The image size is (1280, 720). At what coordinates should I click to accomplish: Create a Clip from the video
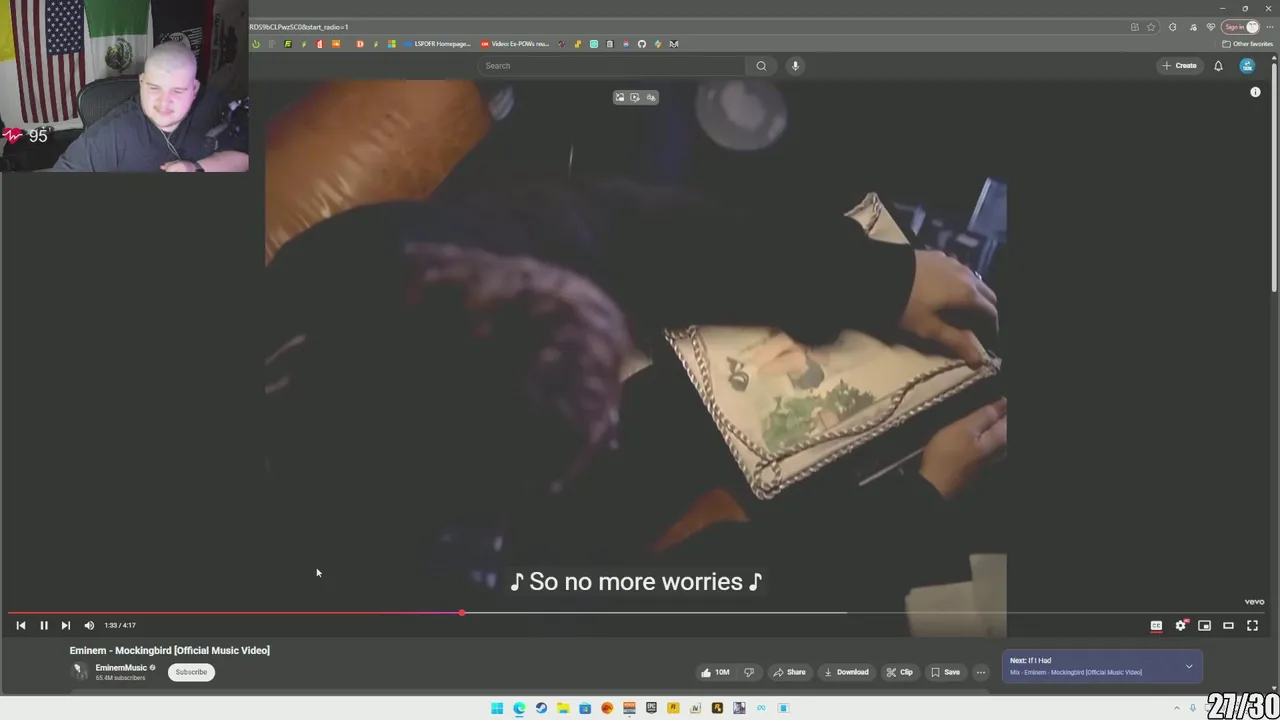(x=900, y=672)
